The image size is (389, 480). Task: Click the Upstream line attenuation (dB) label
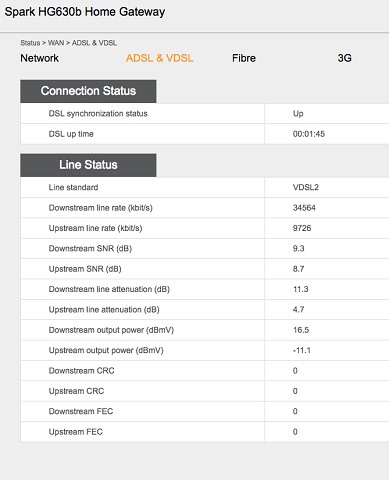click(104, 310)
